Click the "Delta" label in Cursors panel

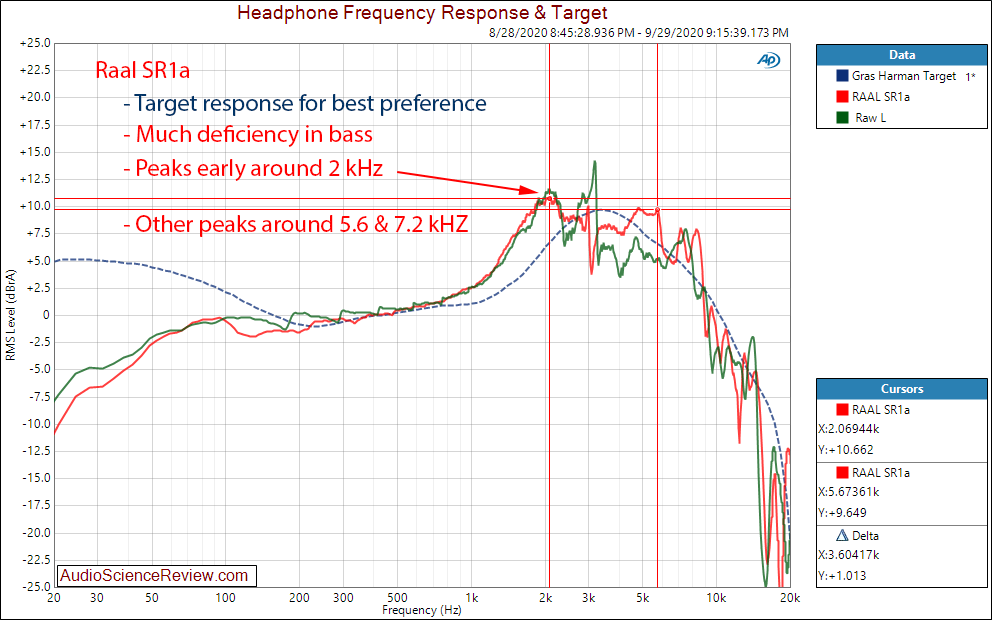865,536
